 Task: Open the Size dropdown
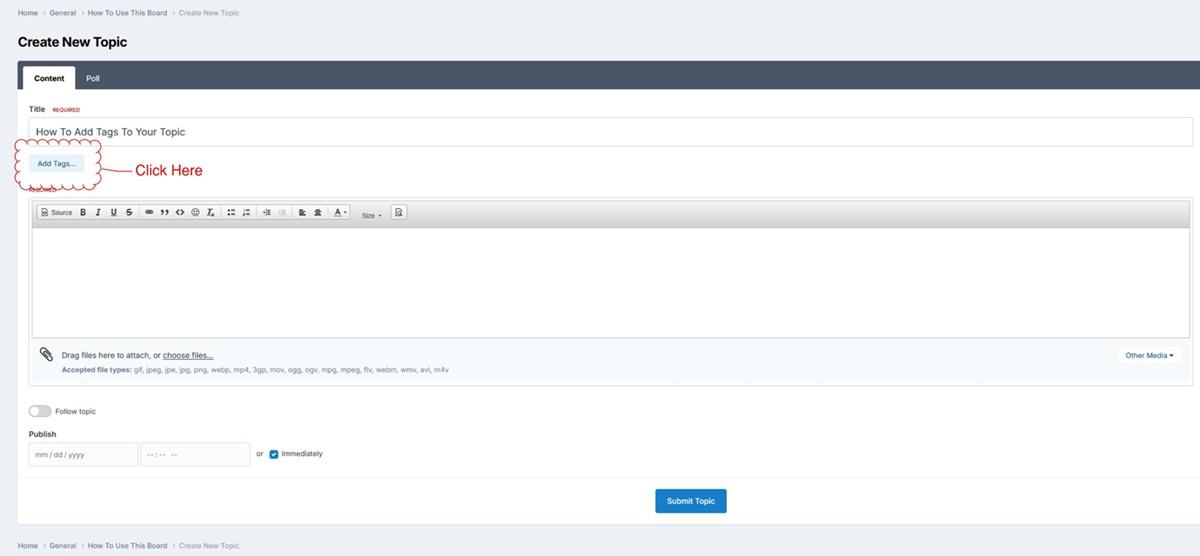pos(371,216)
